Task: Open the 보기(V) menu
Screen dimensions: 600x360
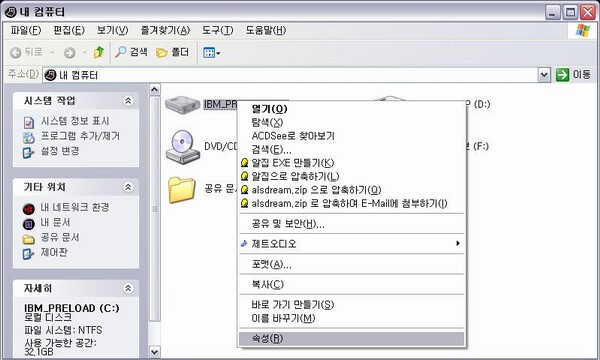Action: pyautogui.click(x=112, y=30)
